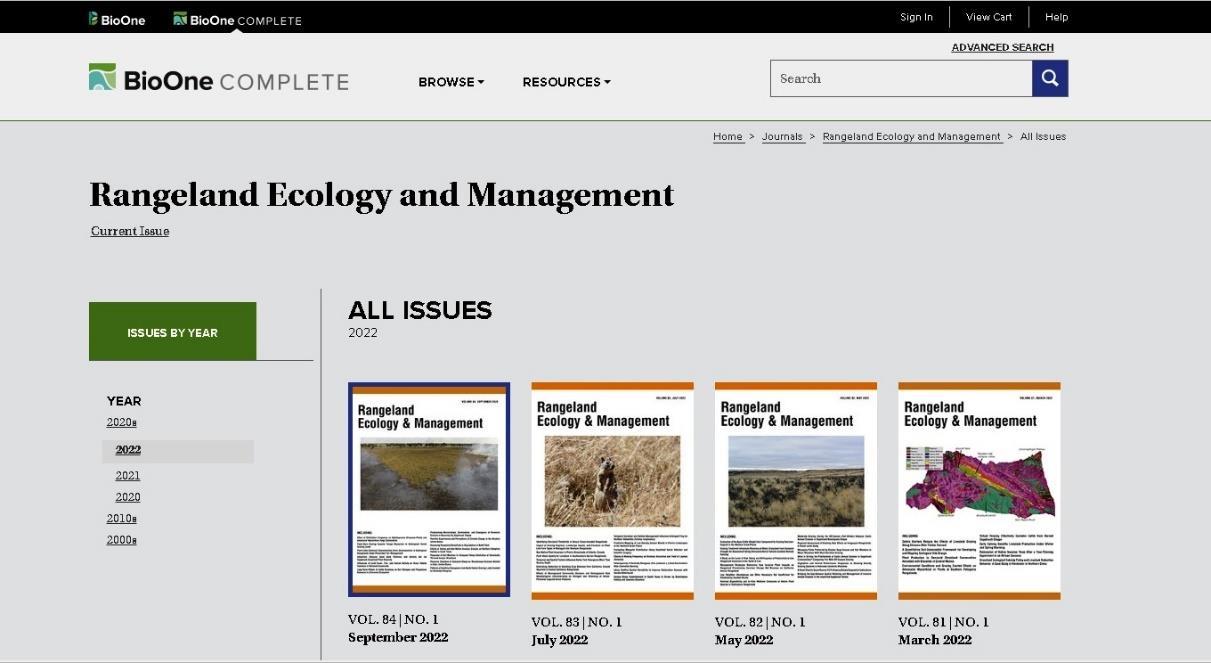
Task: Open the Vol. 82 May 2022 cover
Action: 796,491
